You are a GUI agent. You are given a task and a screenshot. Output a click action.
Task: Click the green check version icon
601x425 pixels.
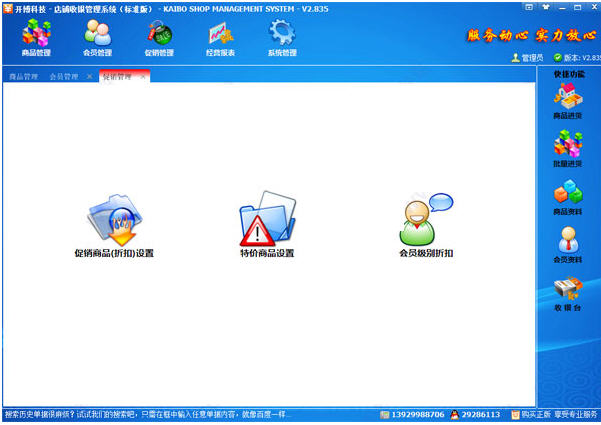(x=558, y=58)
